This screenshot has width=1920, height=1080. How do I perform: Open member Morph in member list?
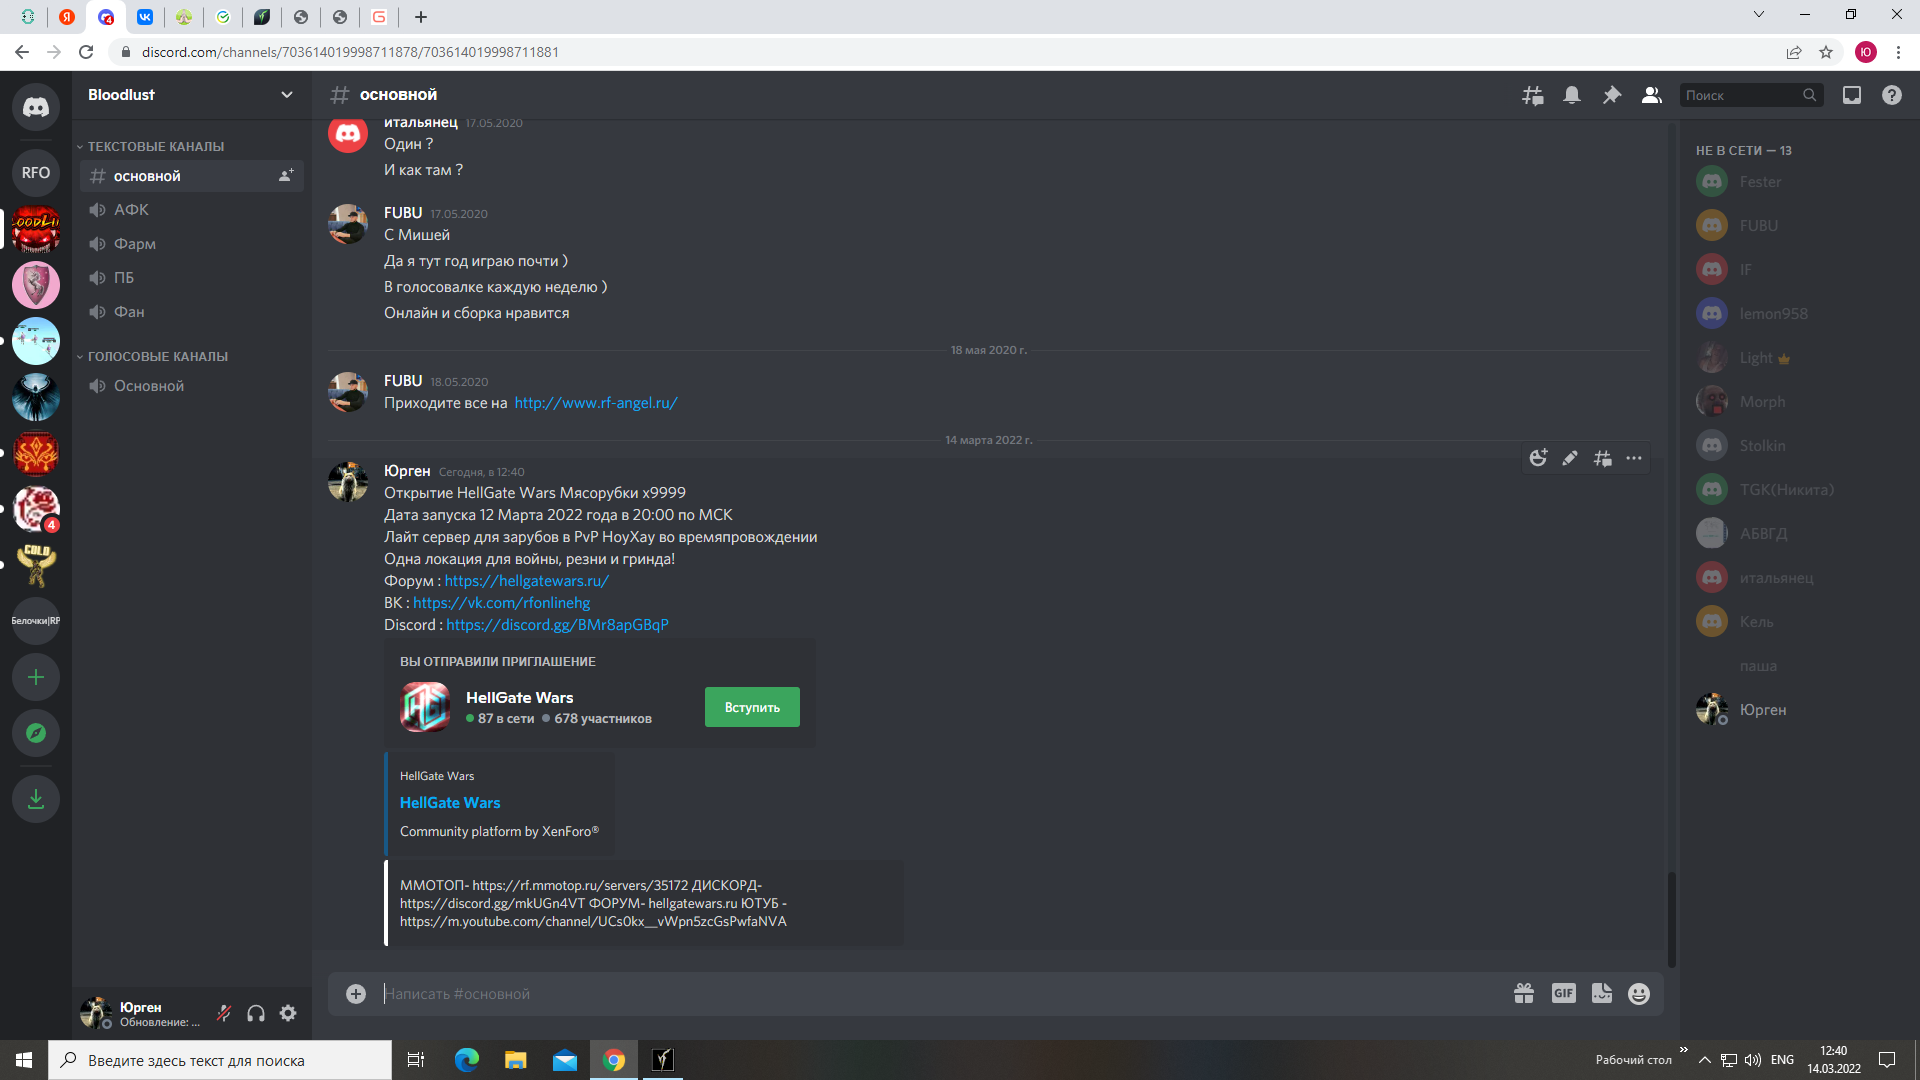click(1800, 402)
